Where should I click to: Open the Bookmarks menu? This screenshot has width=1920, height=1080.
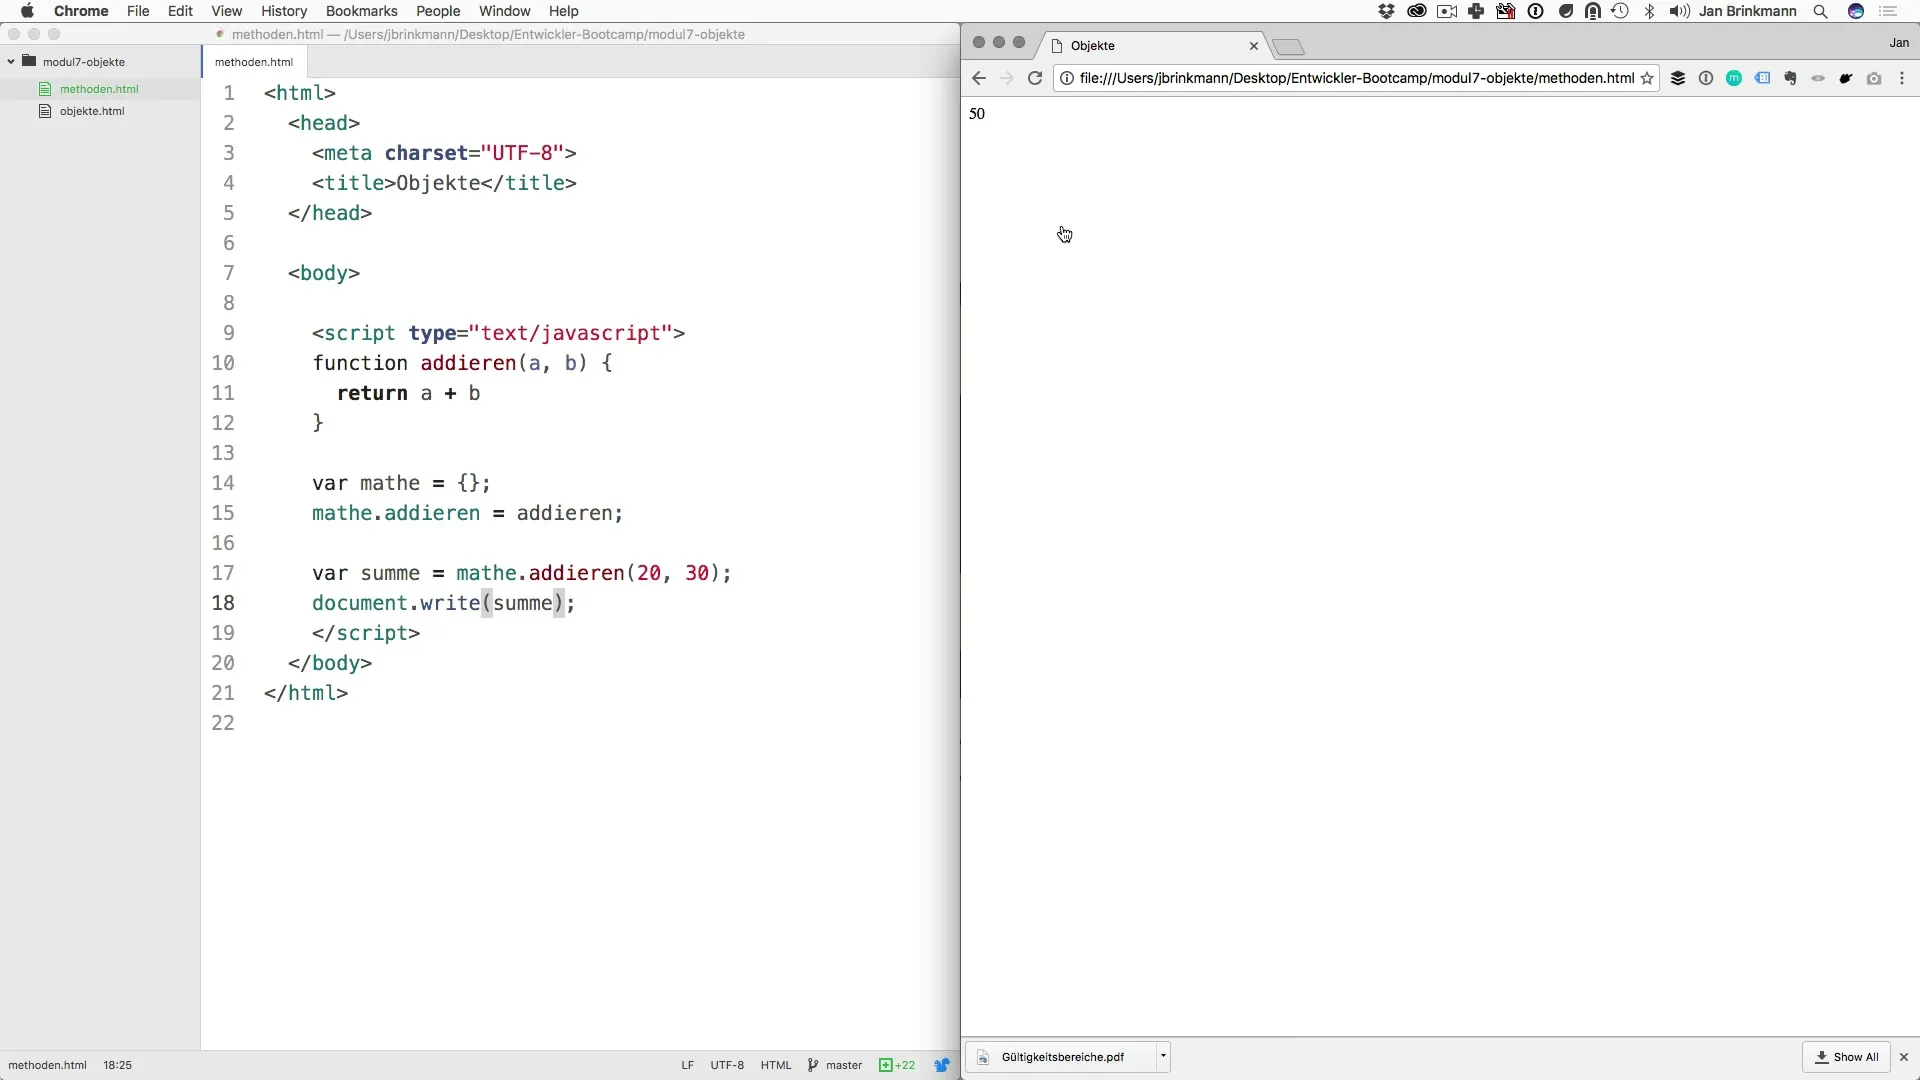pos(362,11)
